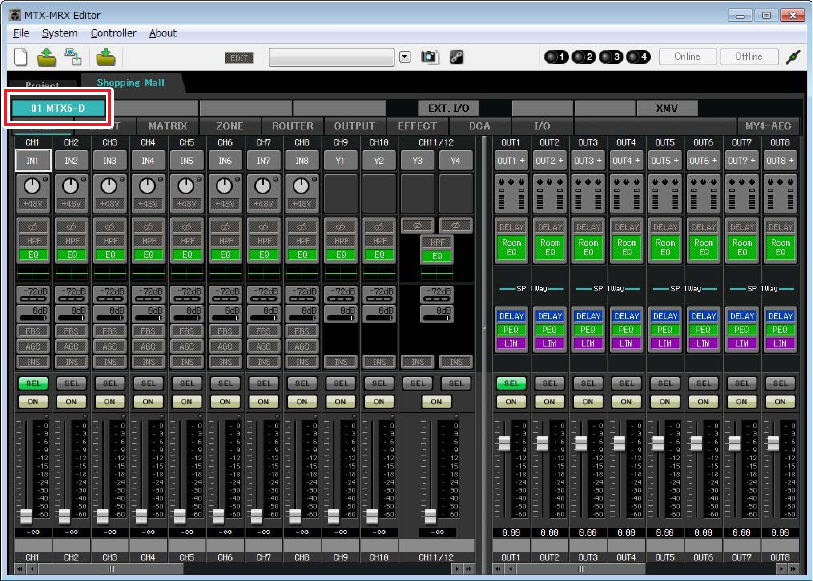Click the camera snapshot store icon
Image resolution: width=813 pixels, height=581 pixels.
(429, 57)
